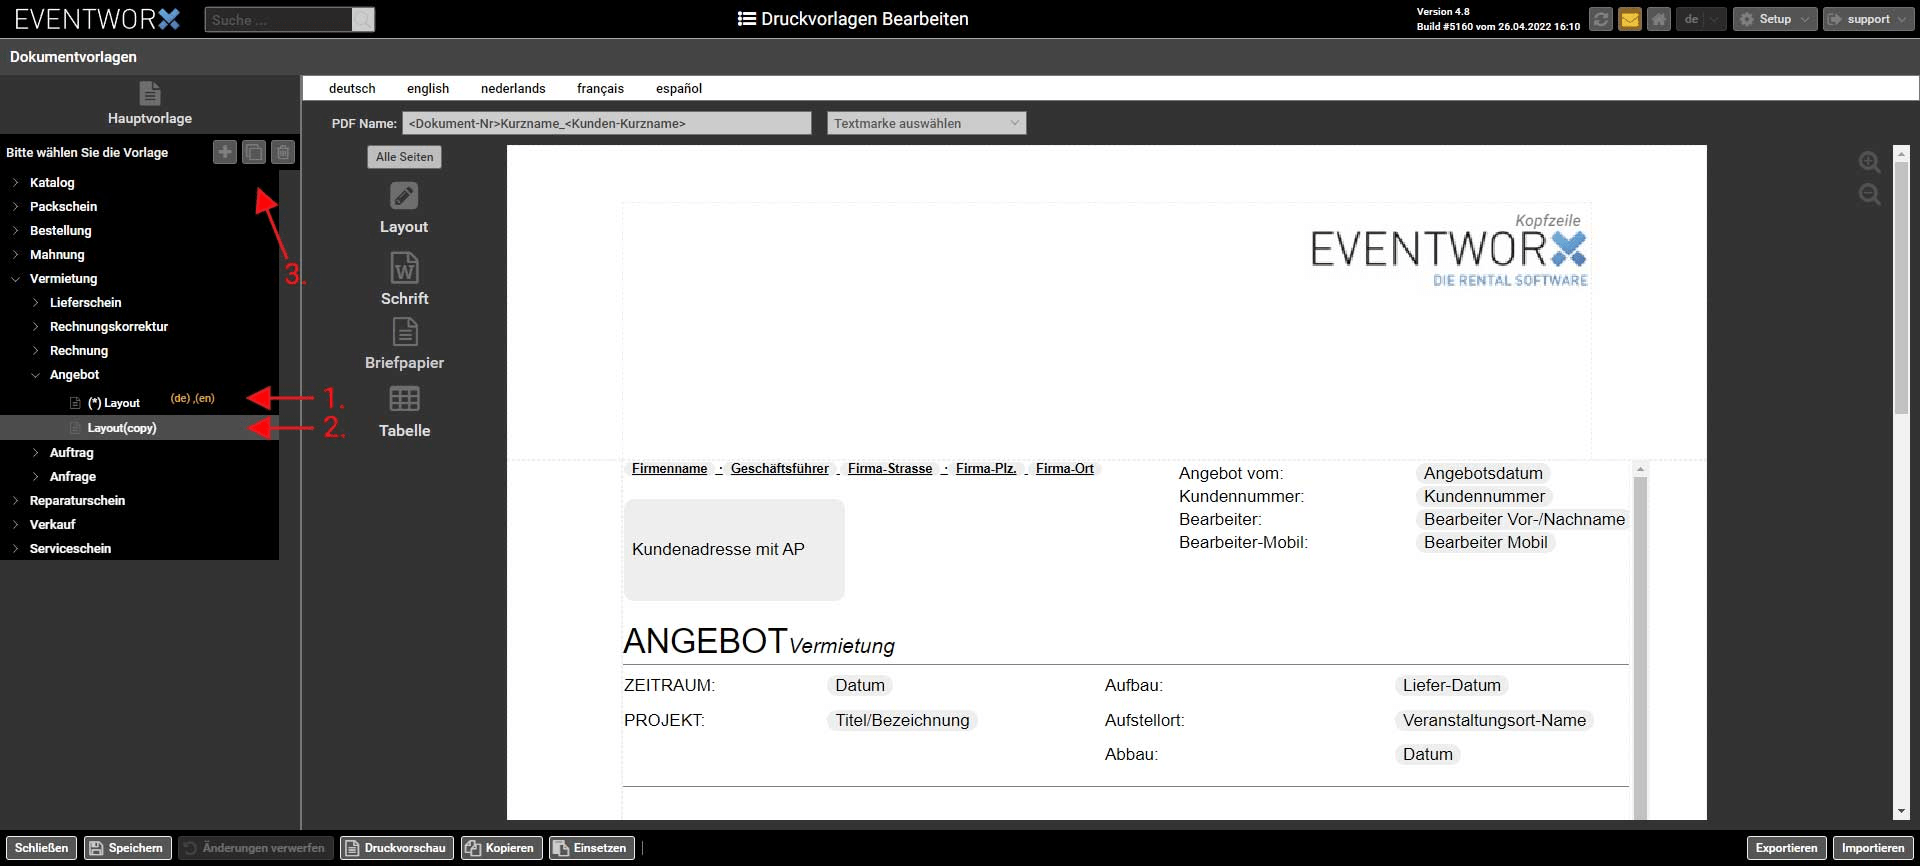
Task: Select the Briefpapier icon
Action: (x=404, y=332)
